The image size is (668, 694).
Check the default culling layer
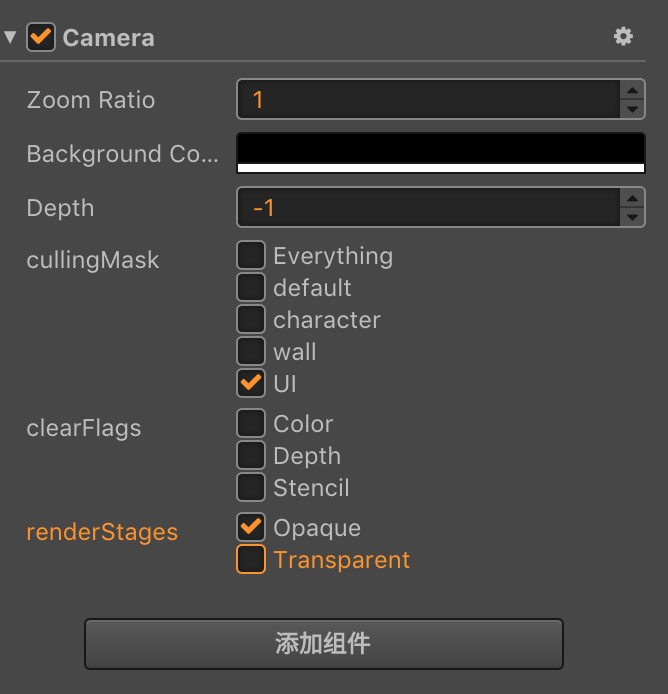click(x=251, y=288)
